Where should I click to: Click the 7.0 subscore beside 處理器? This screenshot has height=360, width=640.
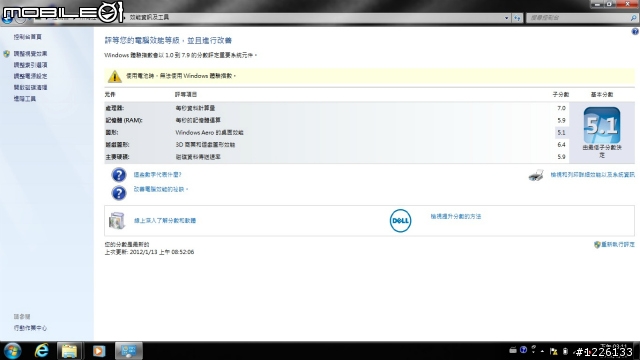click(x=561, y=108)
